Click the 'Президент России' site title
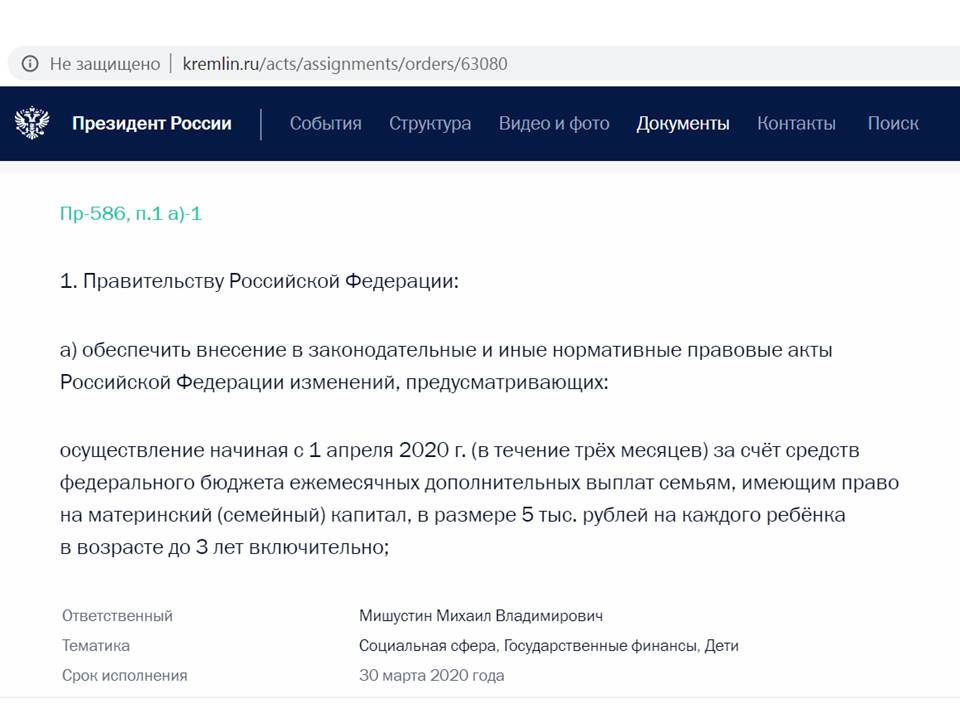Image resolution: width=960 pixels, height=720 pixels. pyautogui.click(x=150, y=123)
